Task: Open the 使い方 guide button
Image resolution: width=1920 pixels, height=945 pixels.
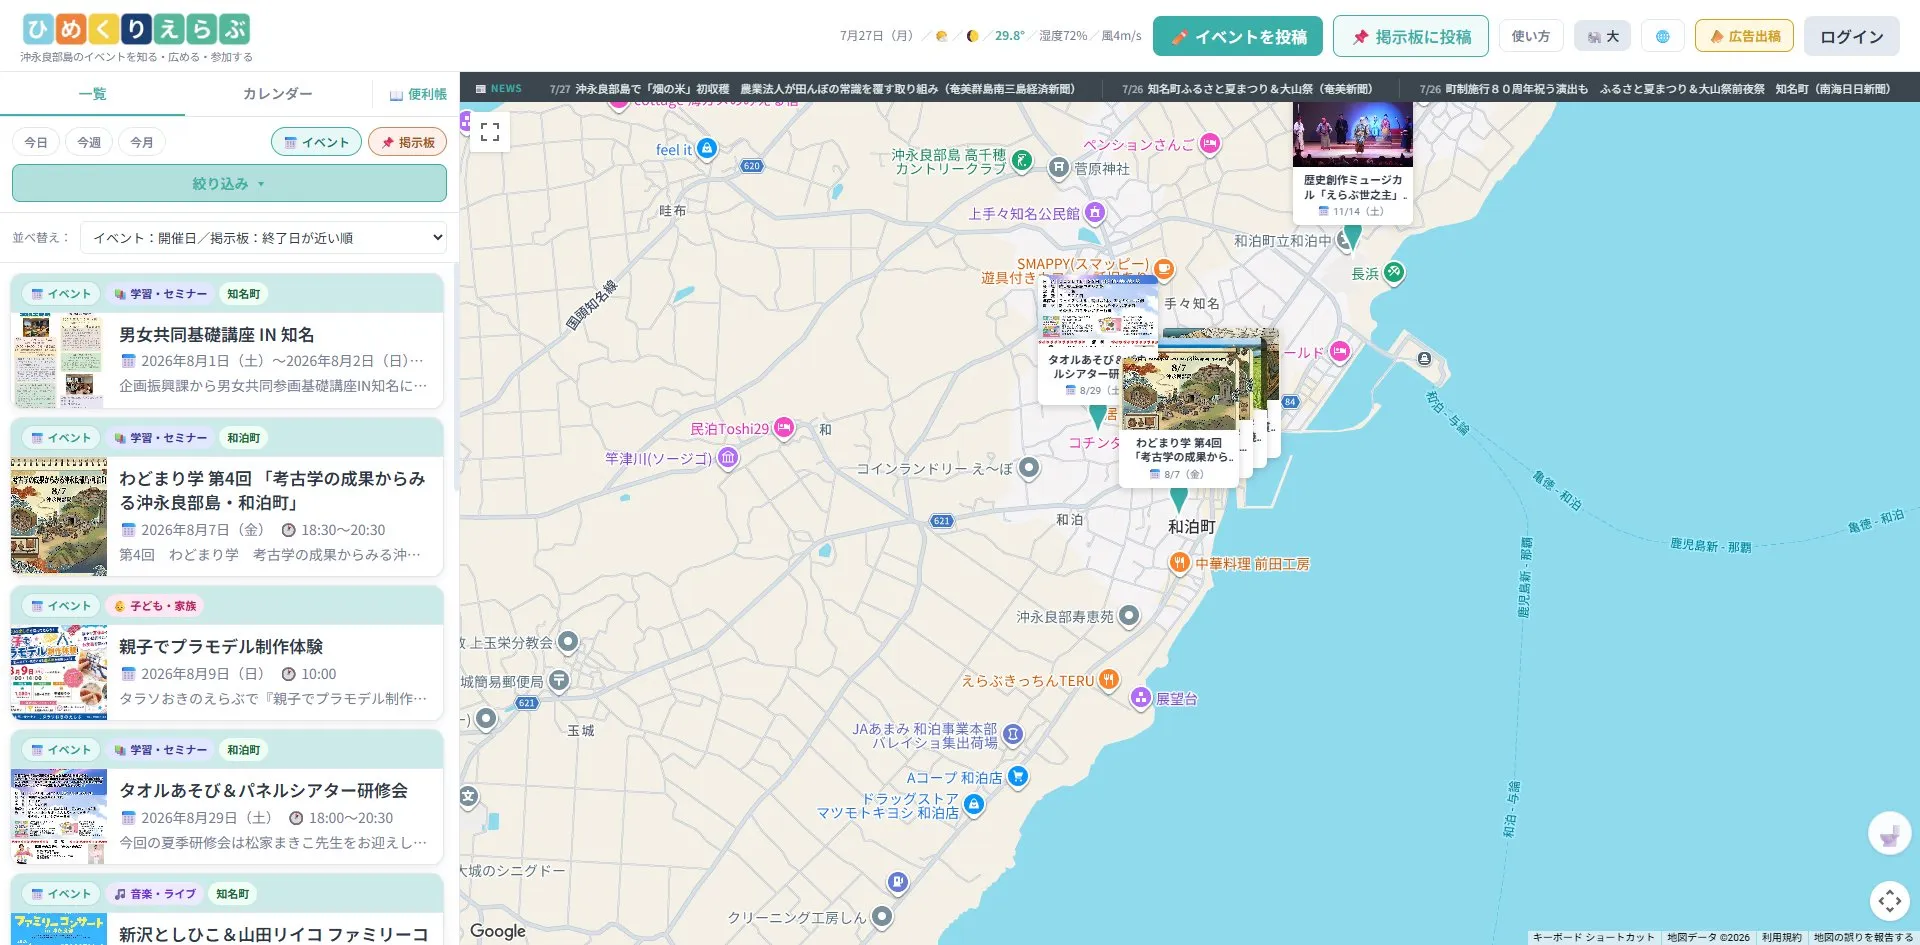Action: click(x=1530, y=37)
